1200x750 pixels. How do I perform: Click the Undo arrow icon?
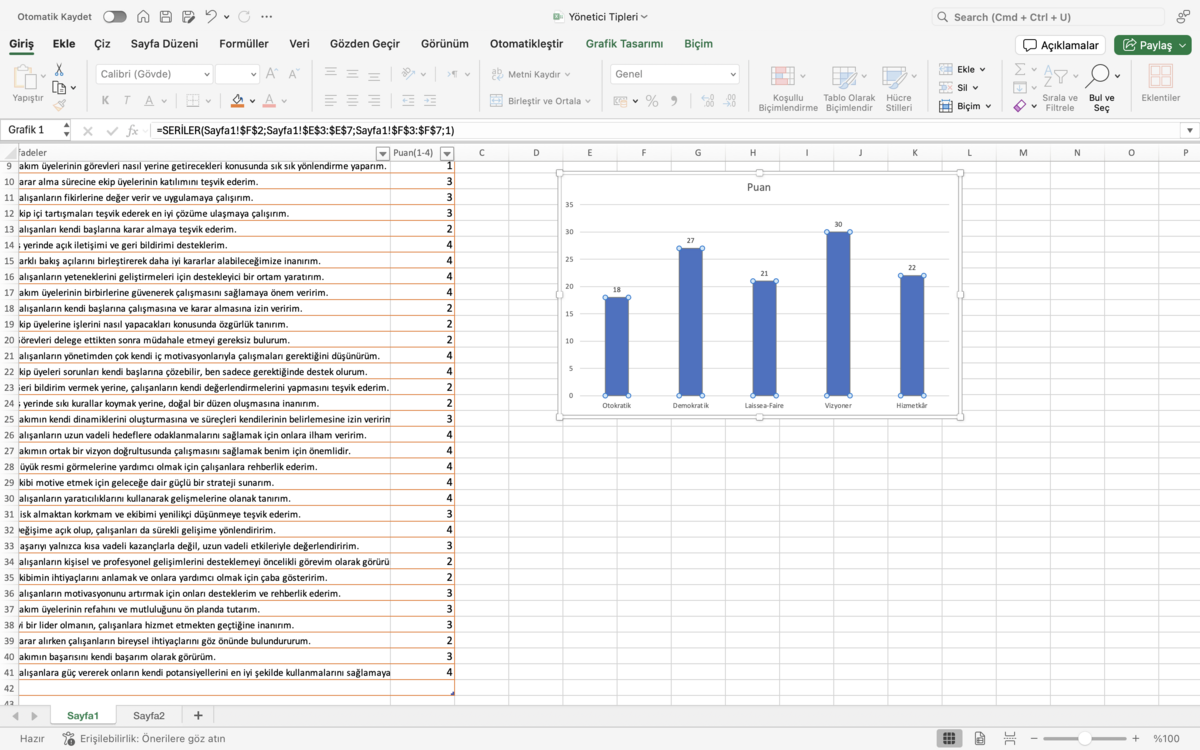click(210, 17)
